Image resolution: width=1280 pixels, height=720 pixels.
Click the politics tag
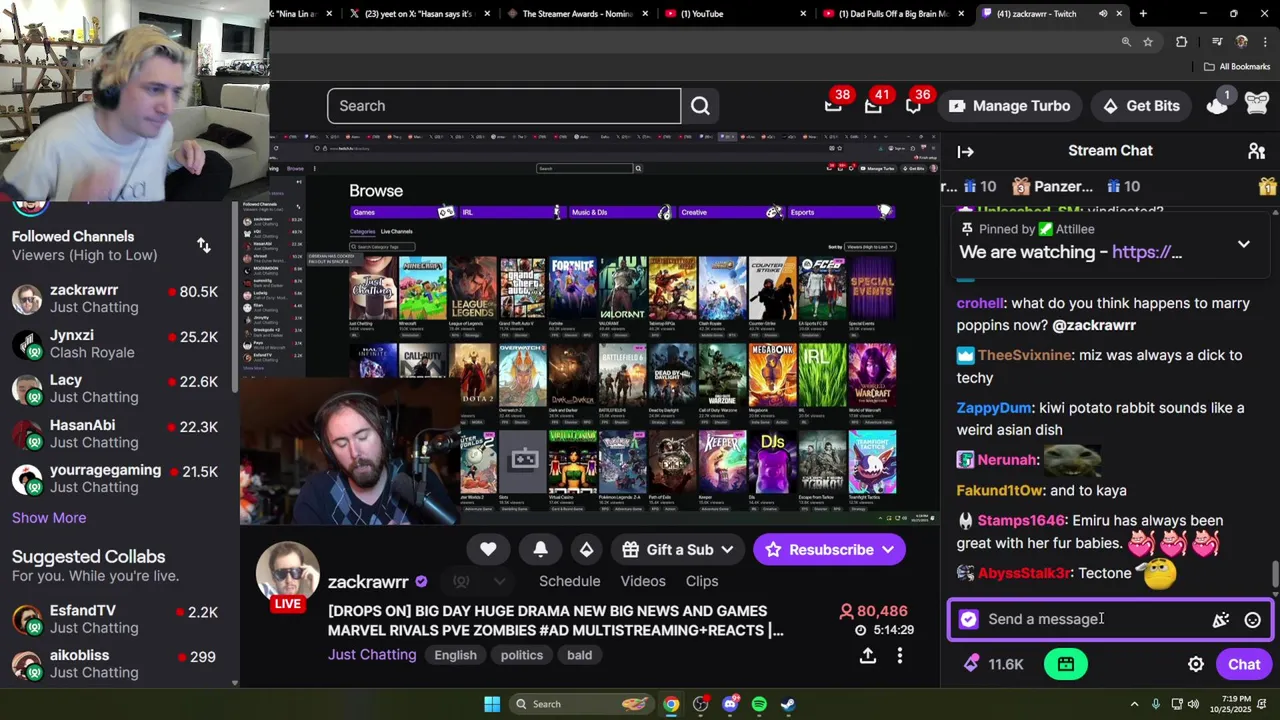coord(522,655)
